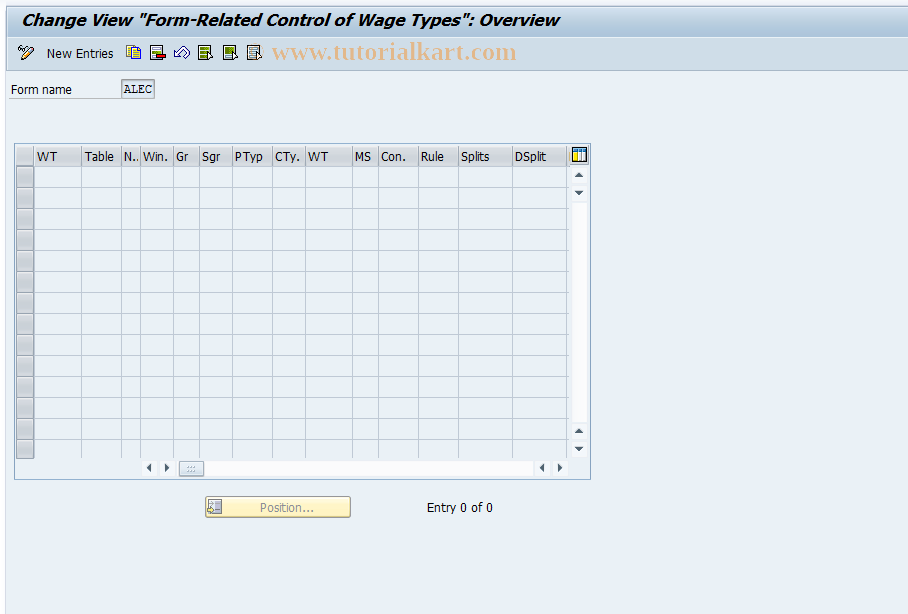This screenshot has width=908, height=614.
Task: Select the MS column header
Action: pyautogui.click(x=365, y=156)
